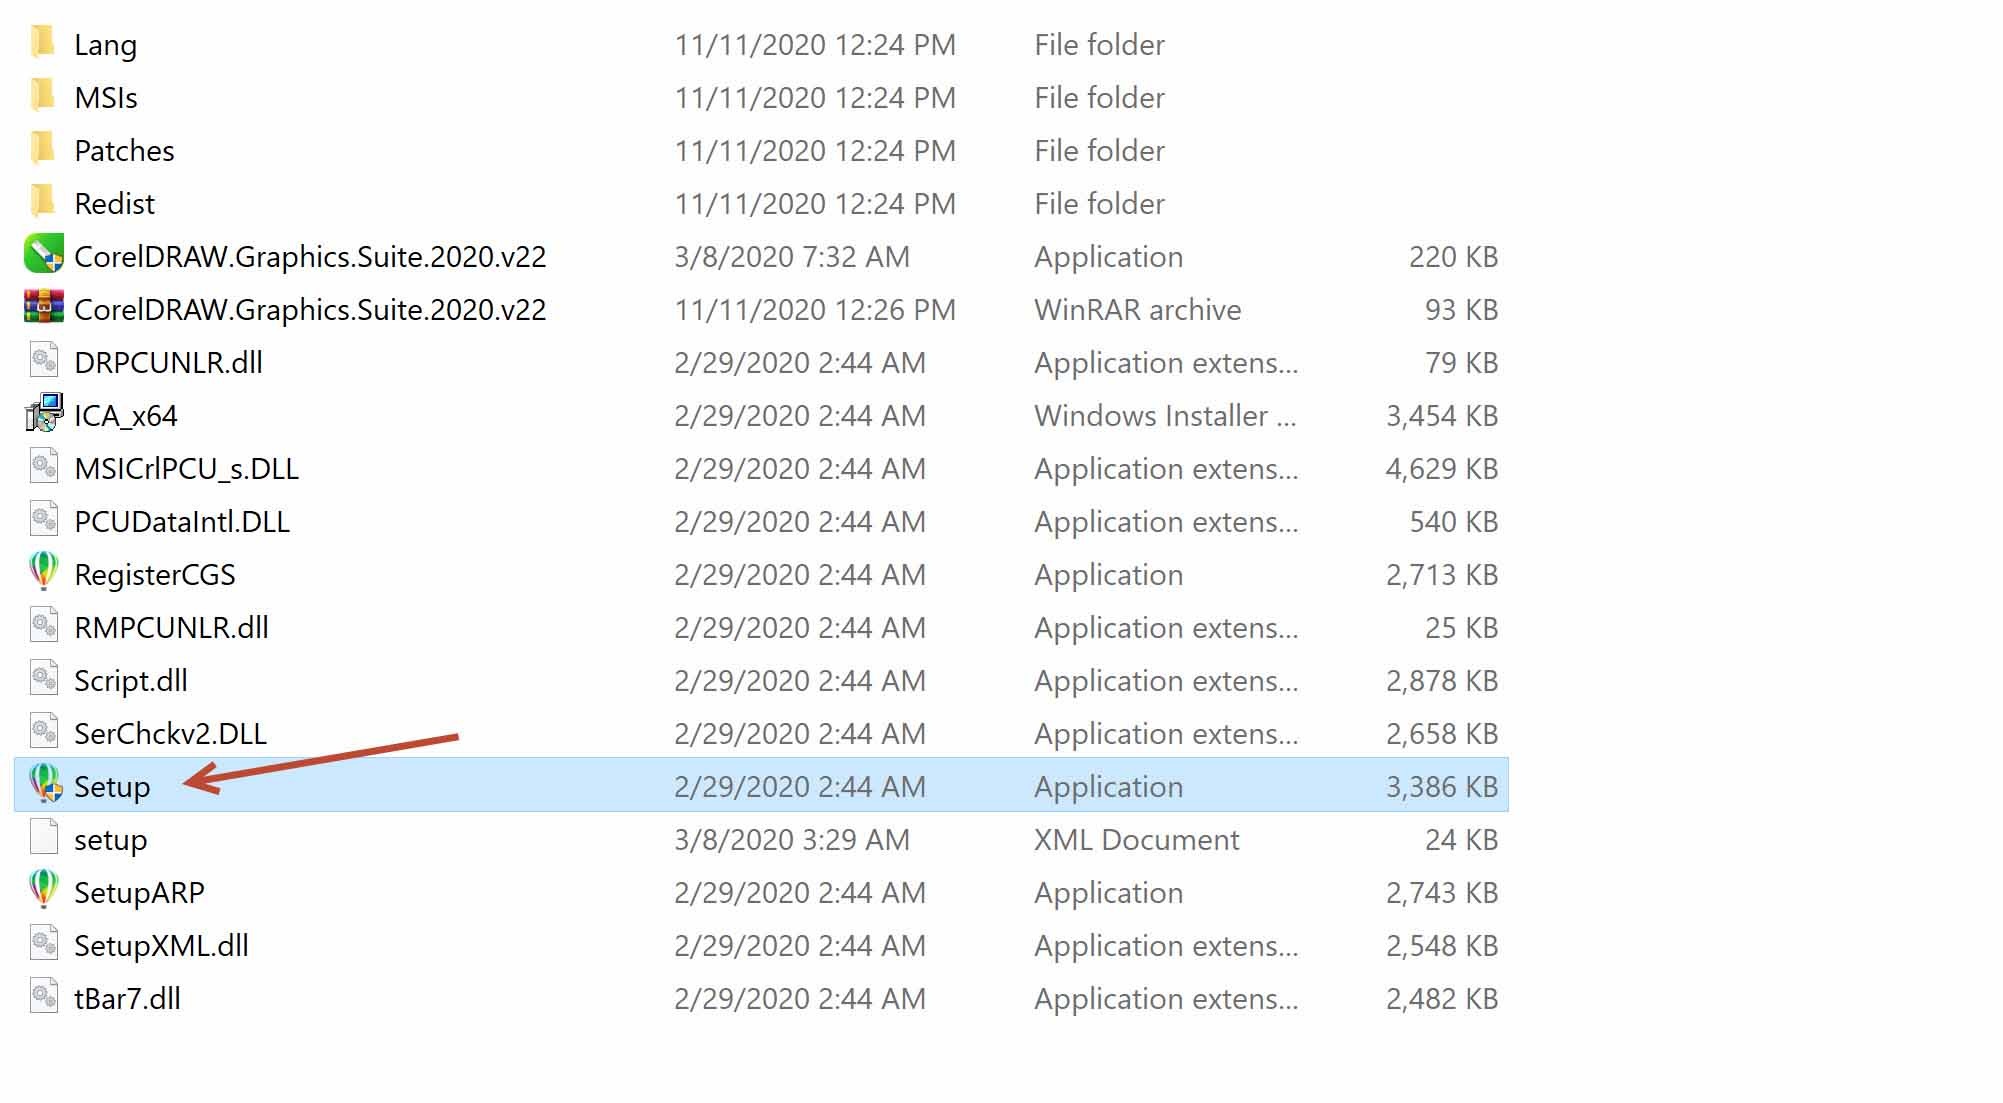
Task: Click the XML Document type label
Action: (1136, 839)
